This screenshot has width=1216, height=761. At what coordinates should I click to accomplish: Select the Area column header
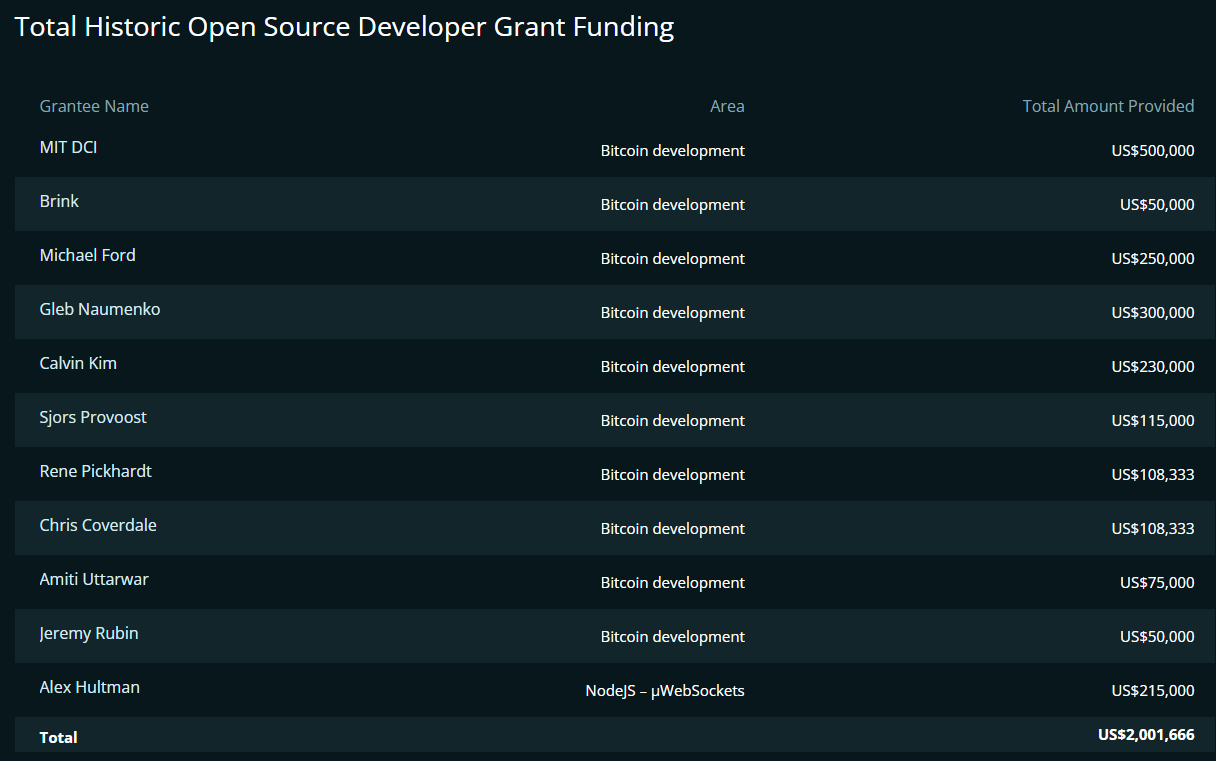727,106
